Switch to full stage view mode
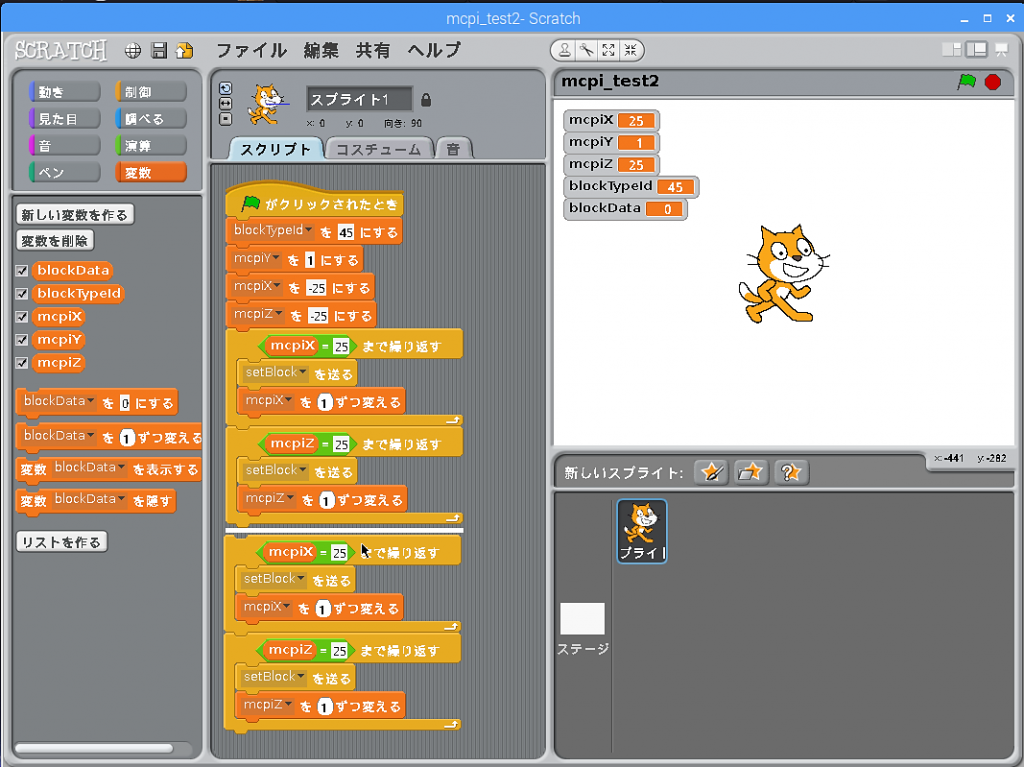The height and width of the screenshot is (767, 1024). (x=977, y=50)
